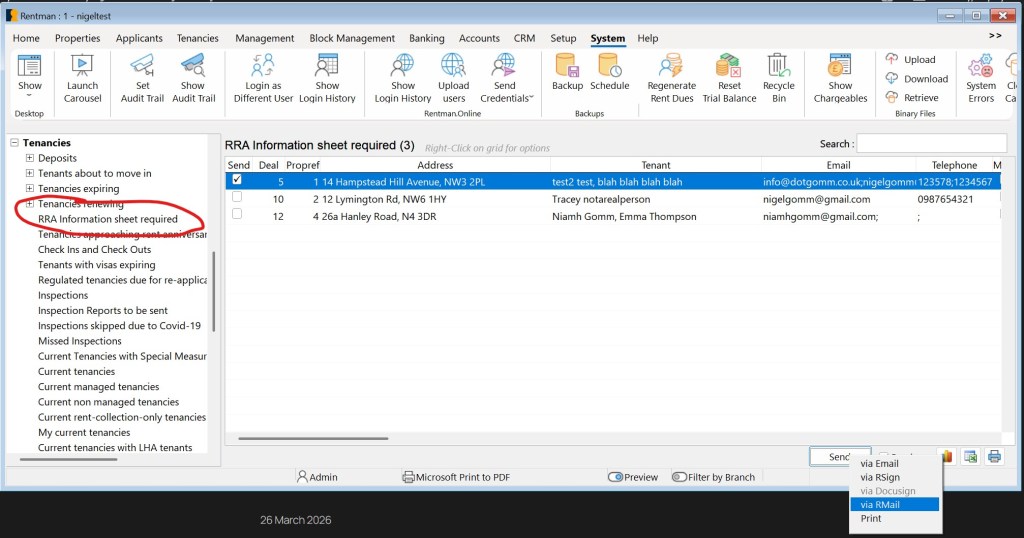Expand the Deposits tree node
1024x538 pixels.
(30, 158)
